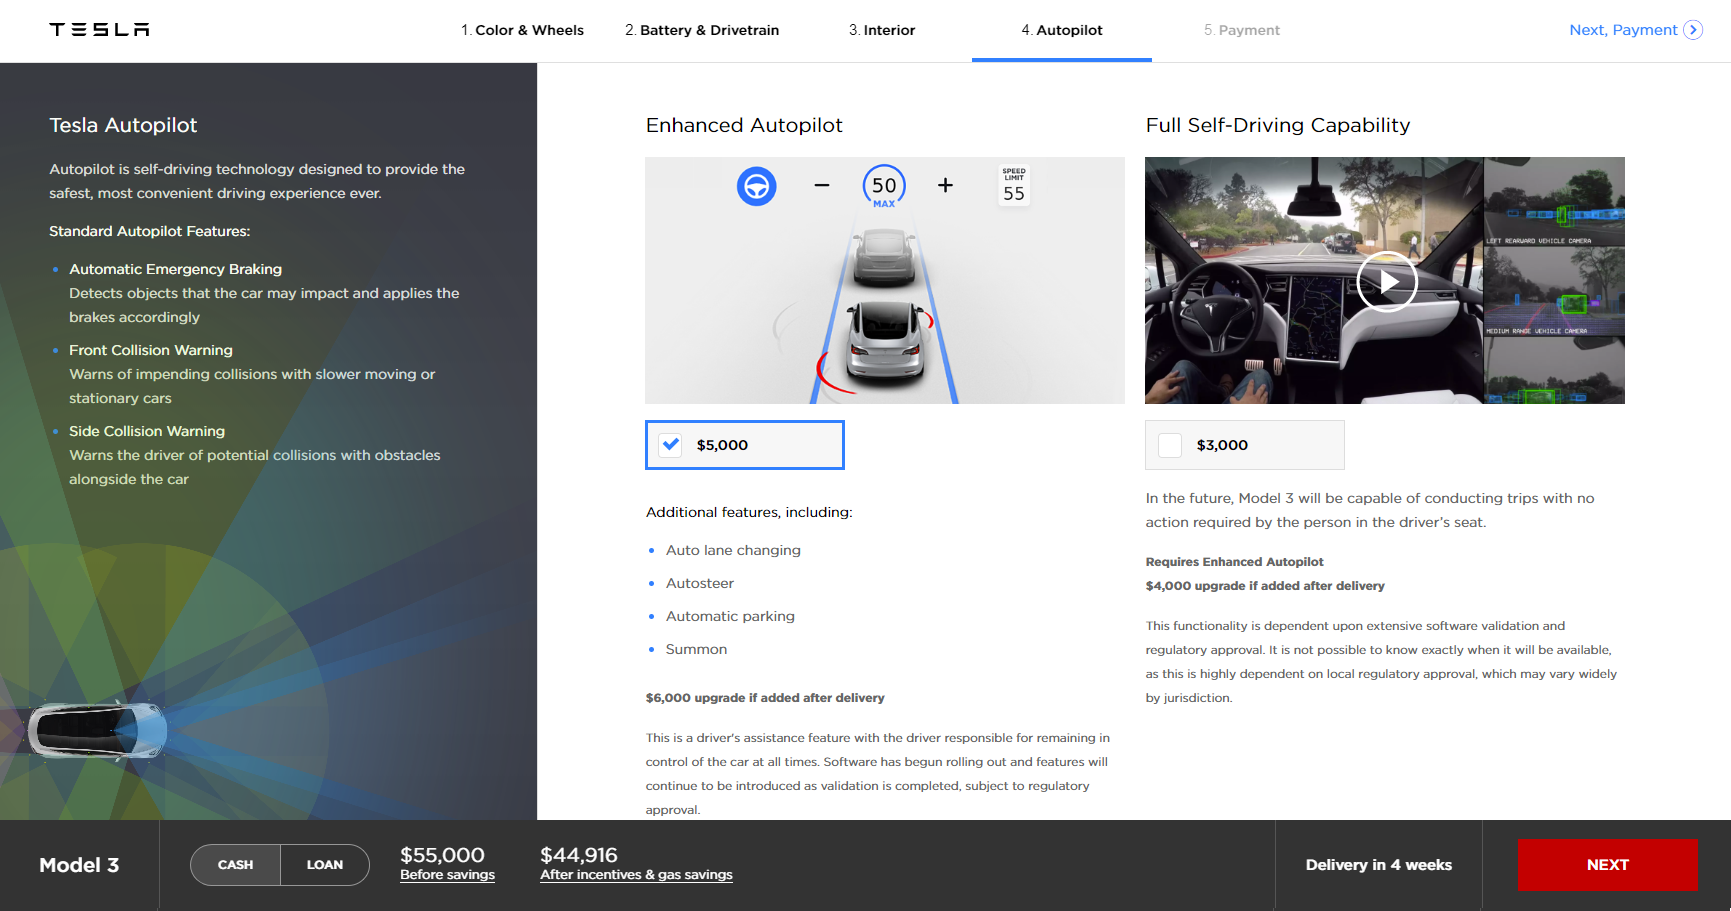Click the Side Collision Warning feature

point(147,431)
